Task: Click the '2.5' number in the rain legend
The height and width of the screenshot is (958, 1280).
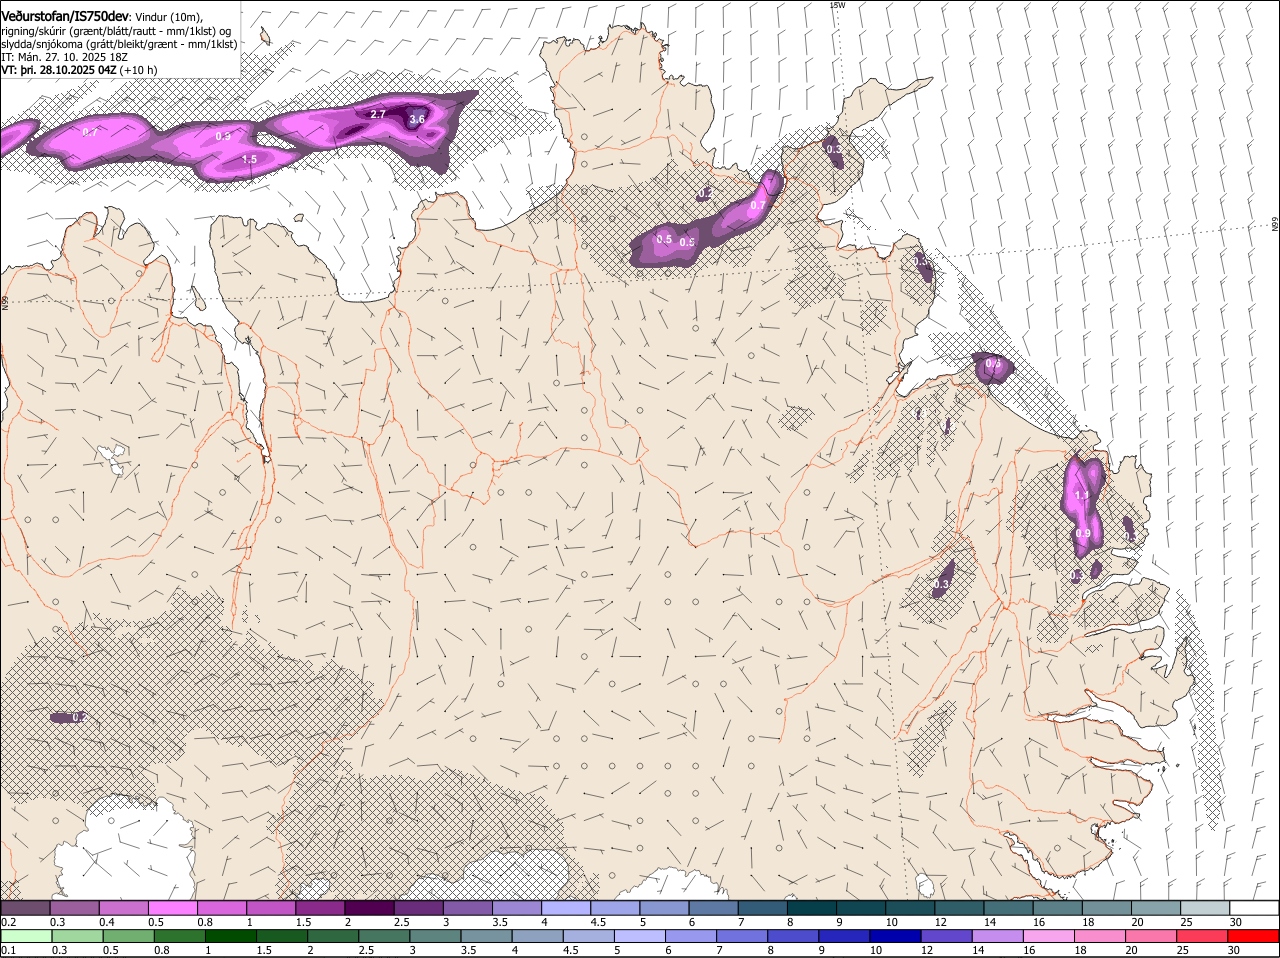Action: pyautogui.click(x=367, y=950)
